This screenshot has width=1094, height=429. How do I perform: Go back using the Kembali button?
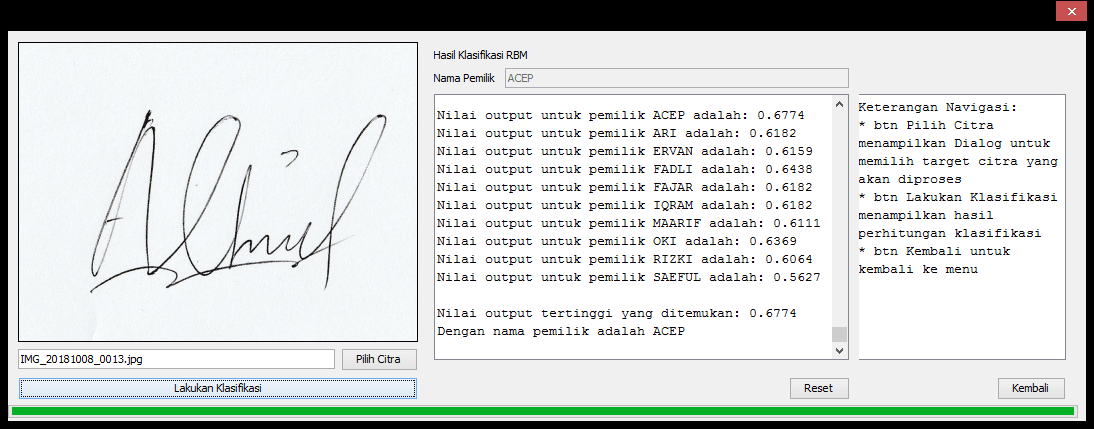coord(1030,388)
